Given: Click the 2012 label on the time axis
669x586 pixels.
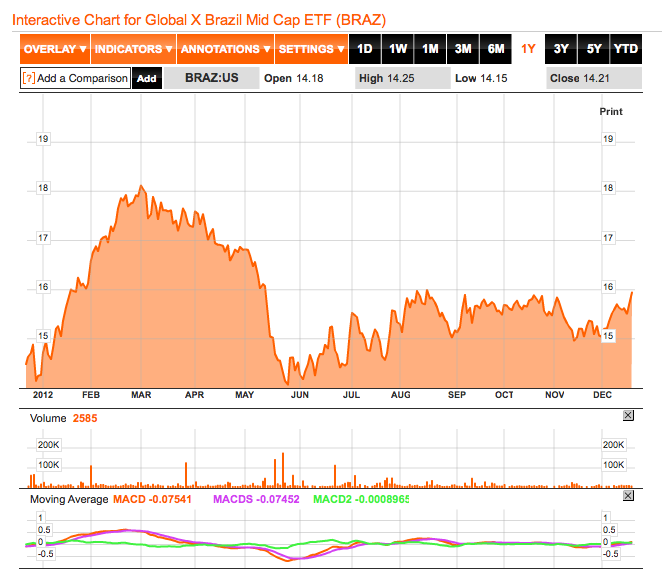Looking at the screenshot, I should (x=43, y=395).
